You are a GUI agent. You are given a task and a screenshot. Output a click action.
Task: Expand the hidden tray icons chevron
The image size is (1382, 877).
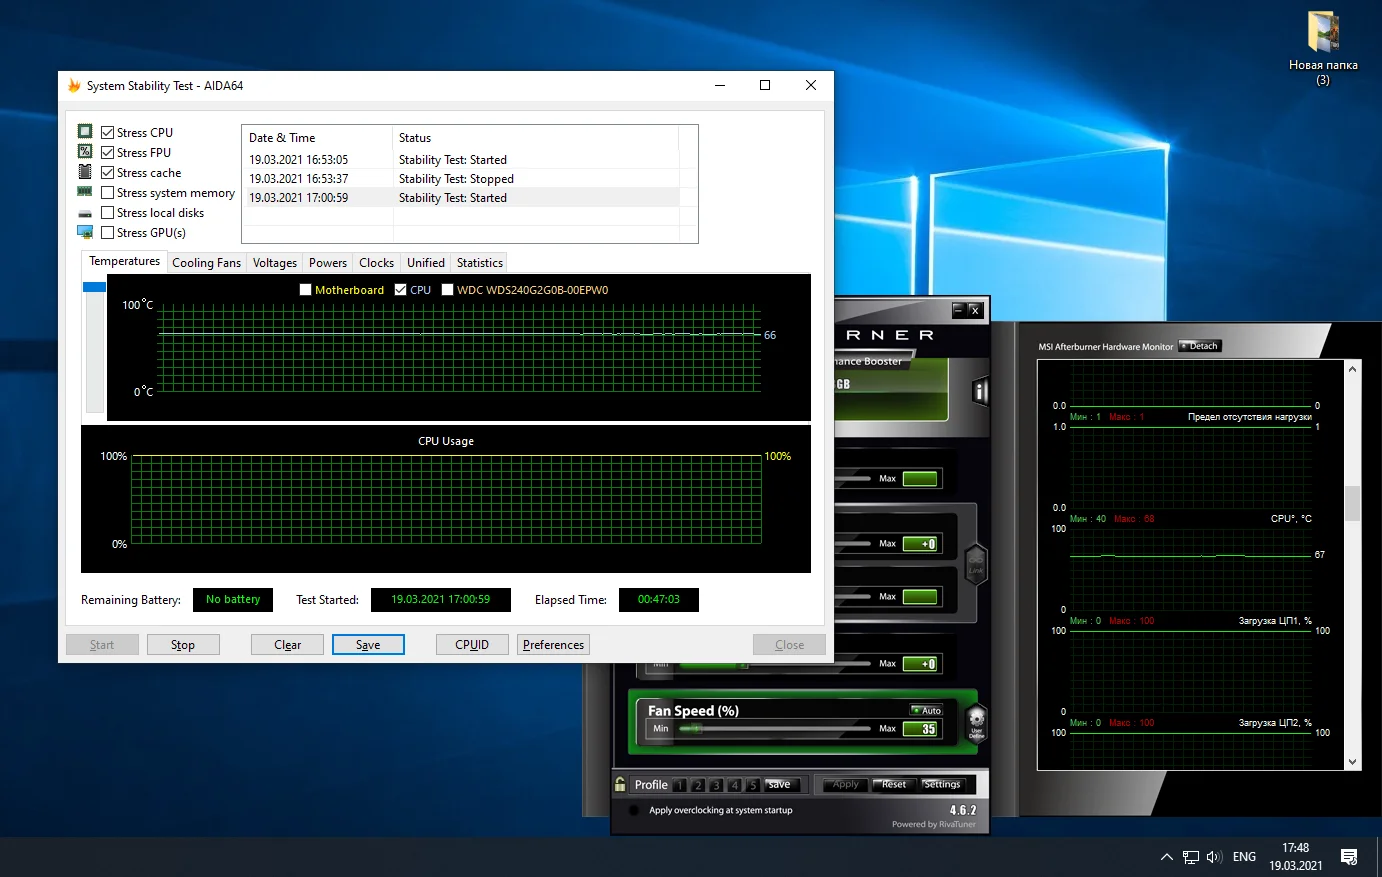click(x=1166, y=857)
